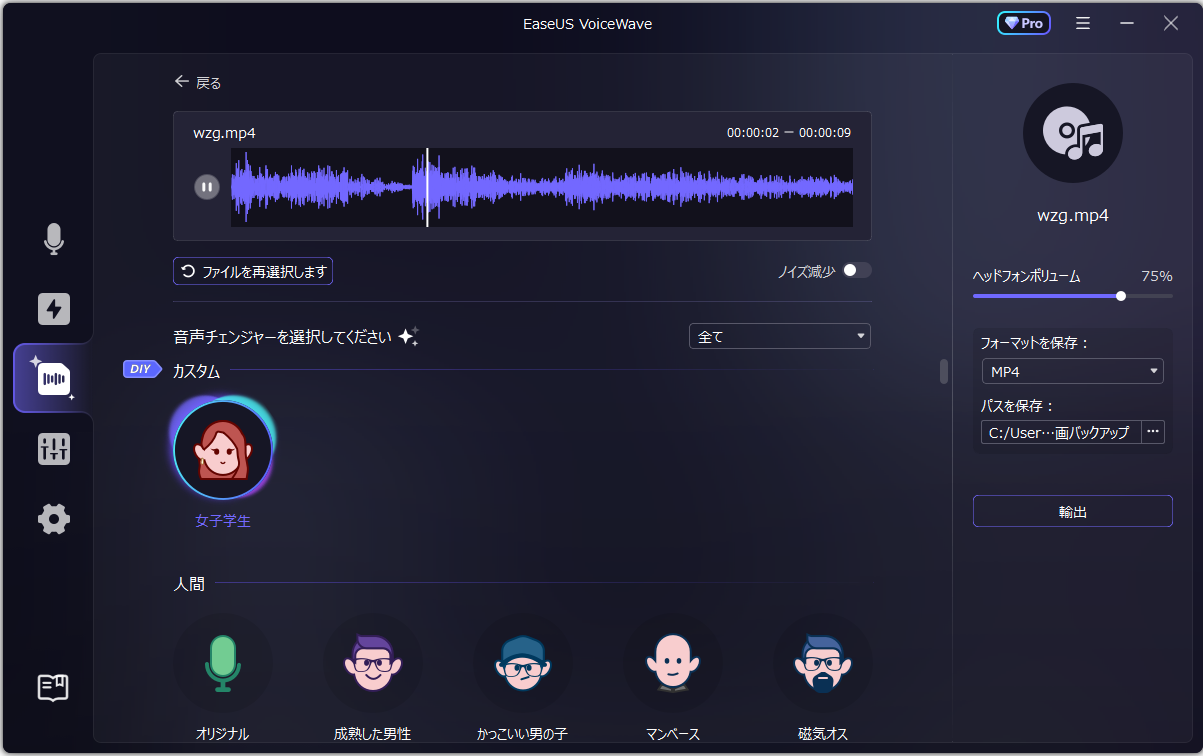Adjust the headphone volume slider
Viewport: 1203px width, 756px height.
click(x=1120, y=295)
